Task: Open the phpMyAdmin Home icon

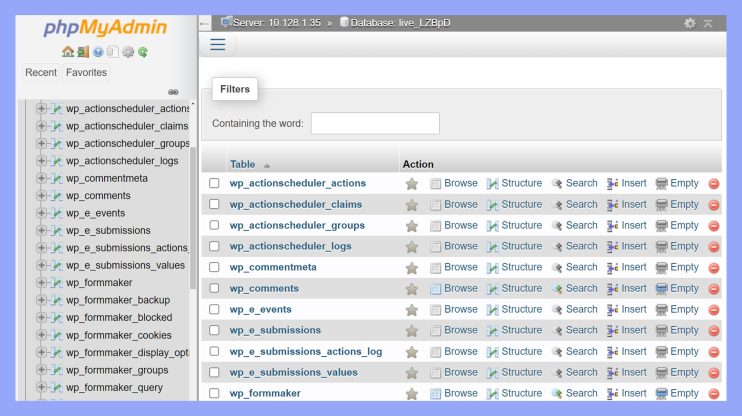Action: [68, 52]
